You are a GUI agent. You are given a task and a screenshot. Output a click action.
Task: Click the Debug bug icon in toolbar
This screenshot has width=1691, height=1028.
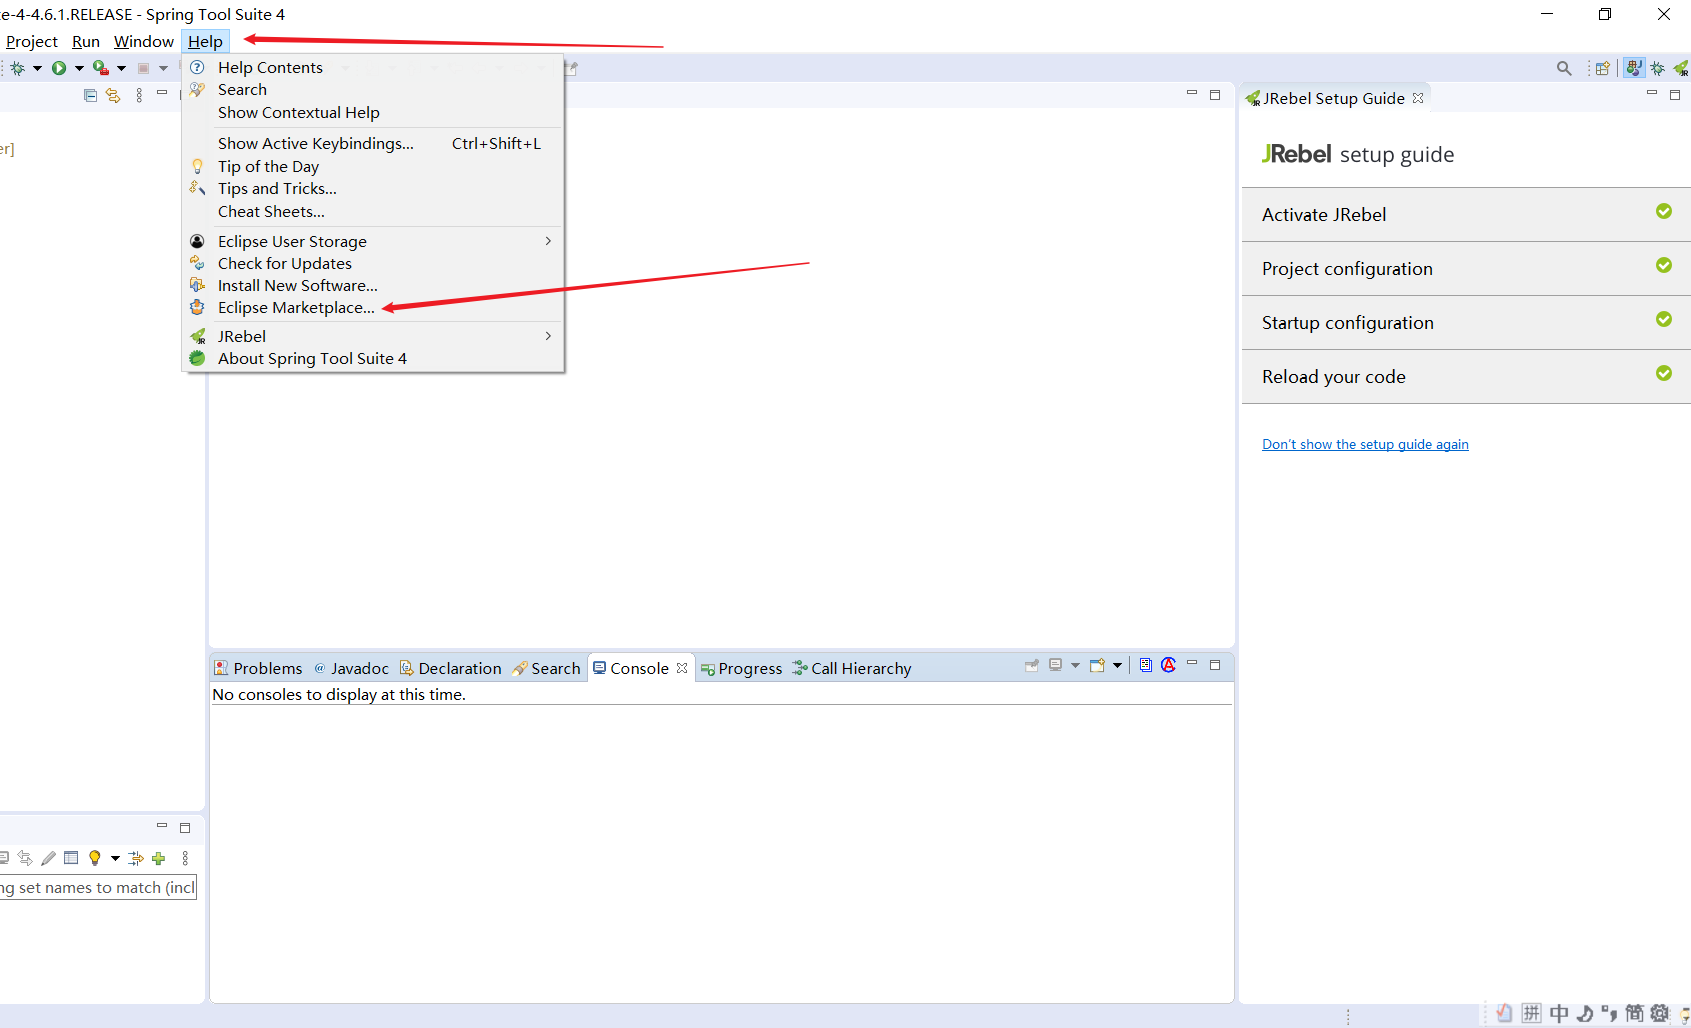[17, 68]
